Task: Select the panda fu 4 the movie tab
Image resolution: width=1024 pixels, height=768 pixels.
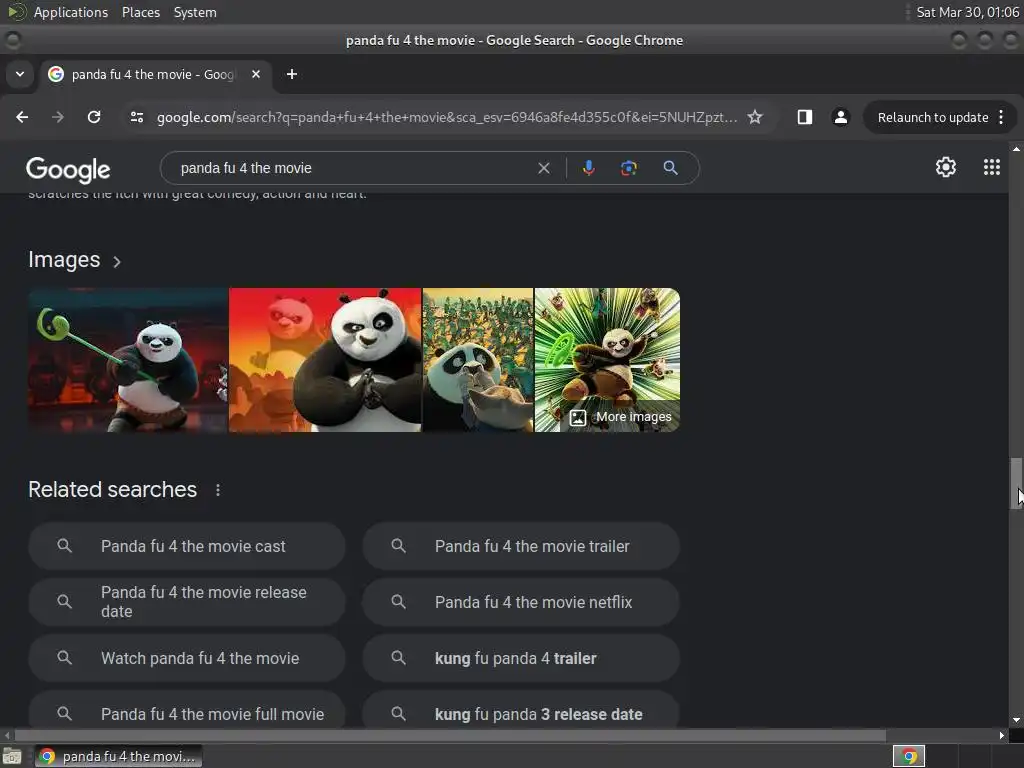Action: pos(153,74)
